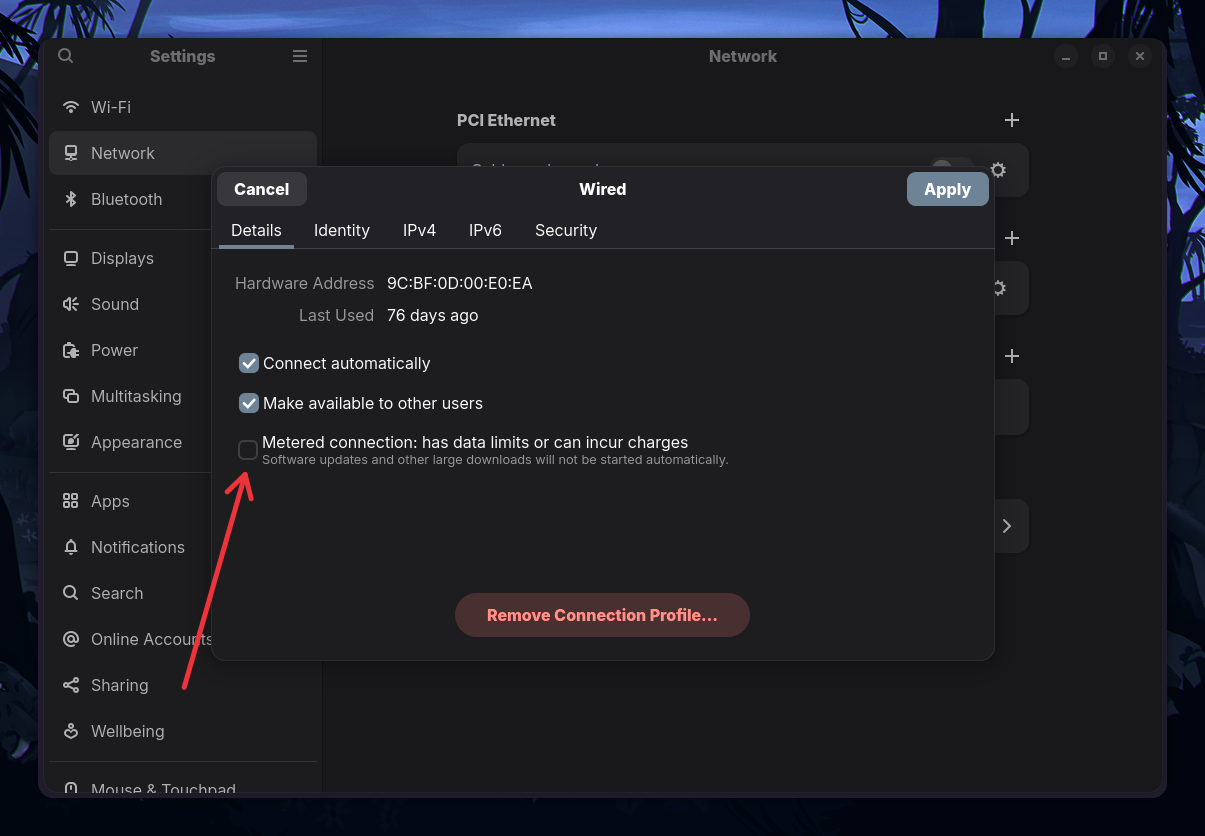
Task: Disable Make available to other users
Action: point(248,403)
